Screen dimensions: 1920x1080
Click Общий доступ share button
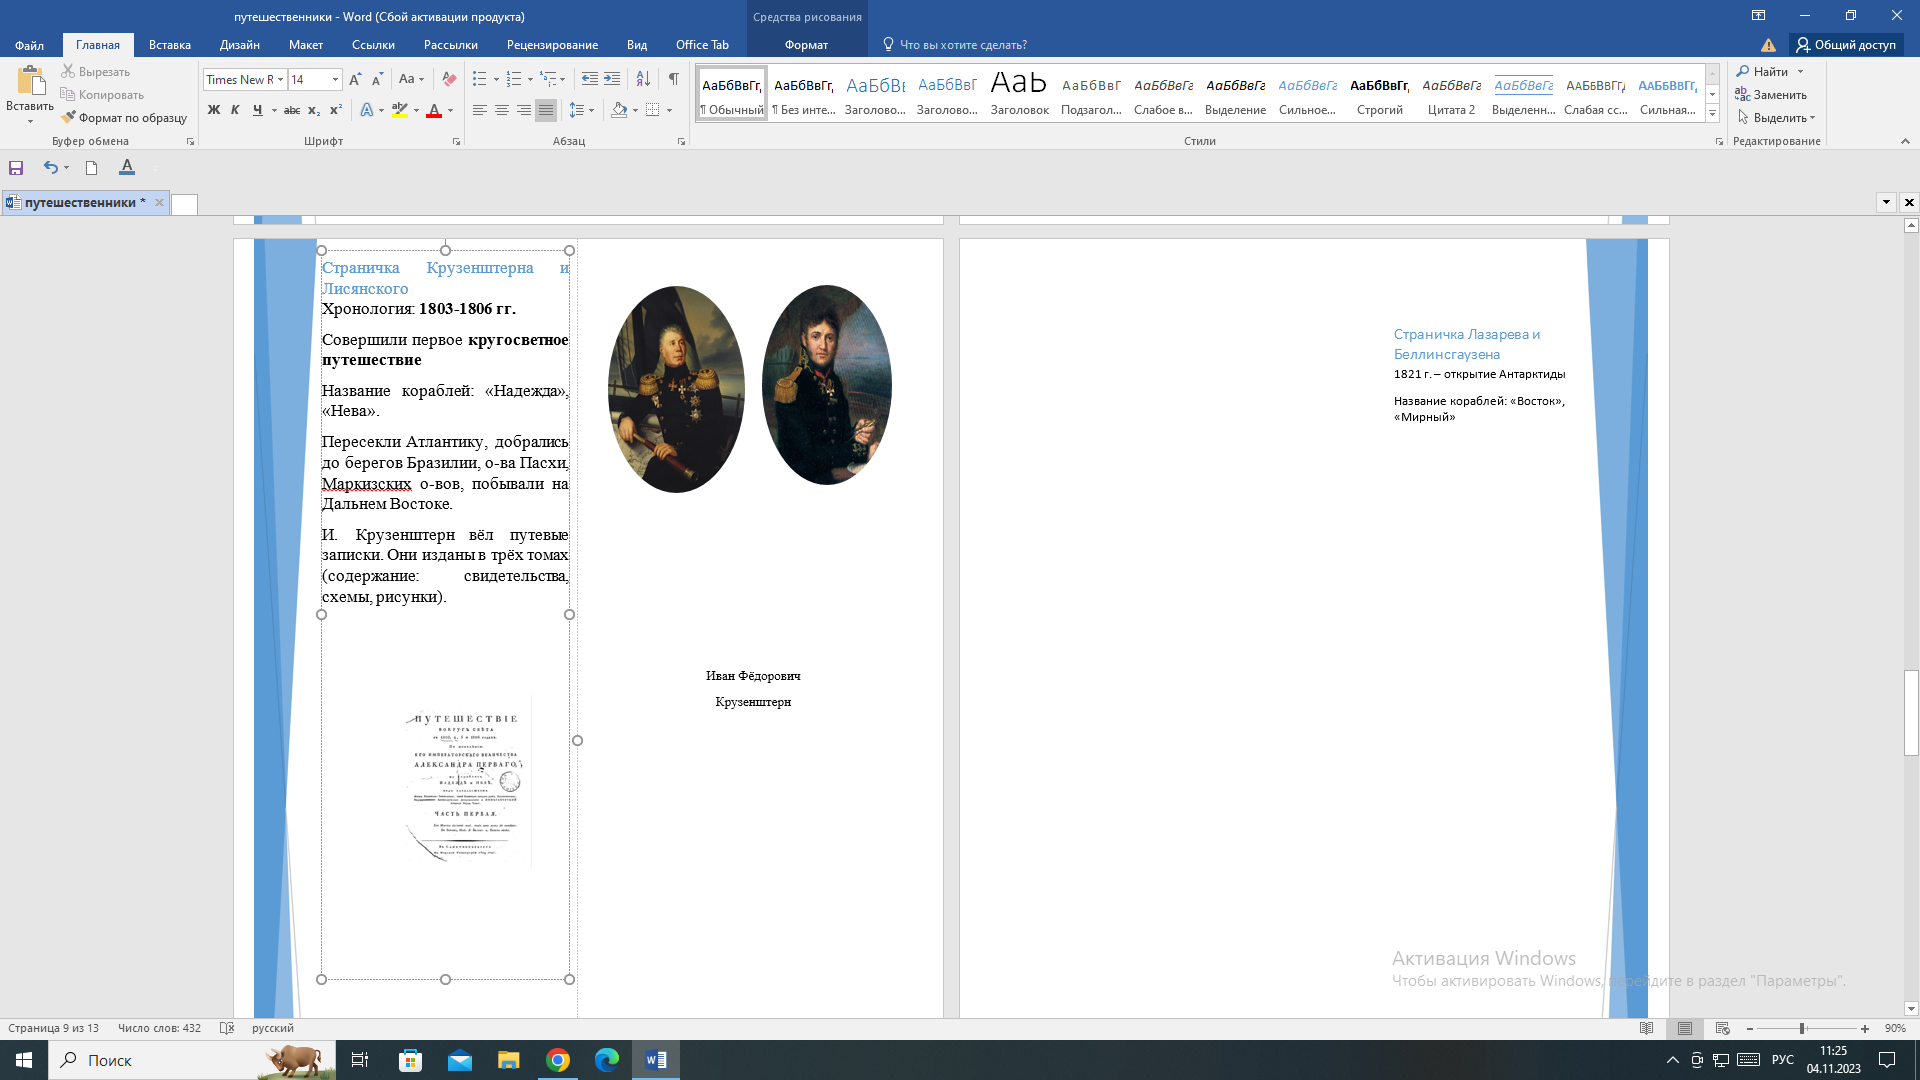click(1846, 45)
